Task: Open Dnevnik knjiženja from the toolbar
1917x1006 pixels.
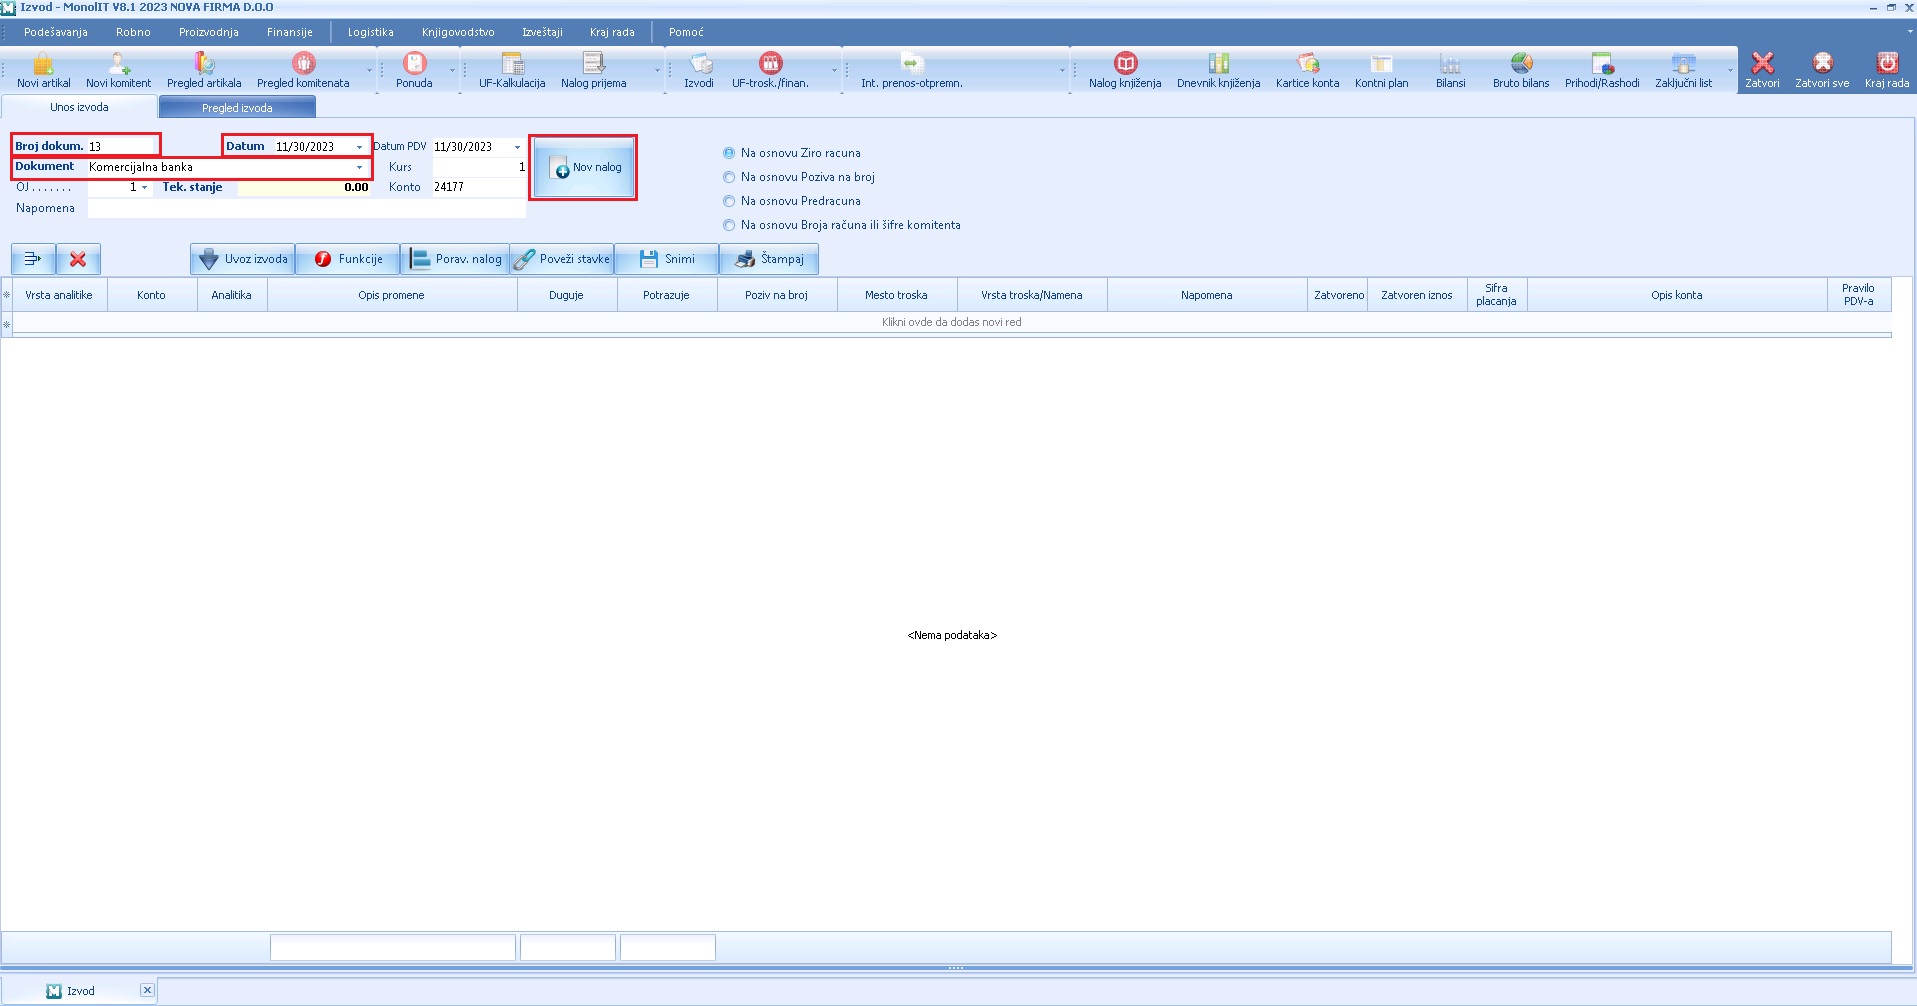Action: 1218,70
